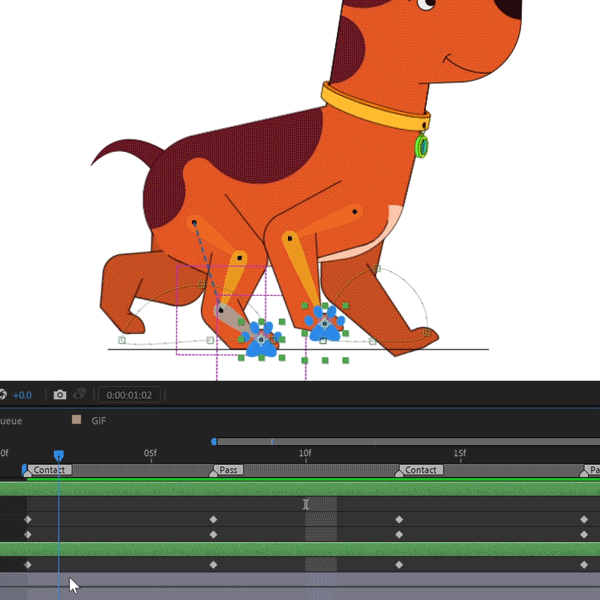Click the +0.0 exposure value
The height and width of the screenshot is (600, 600).
tap(22, 395)
